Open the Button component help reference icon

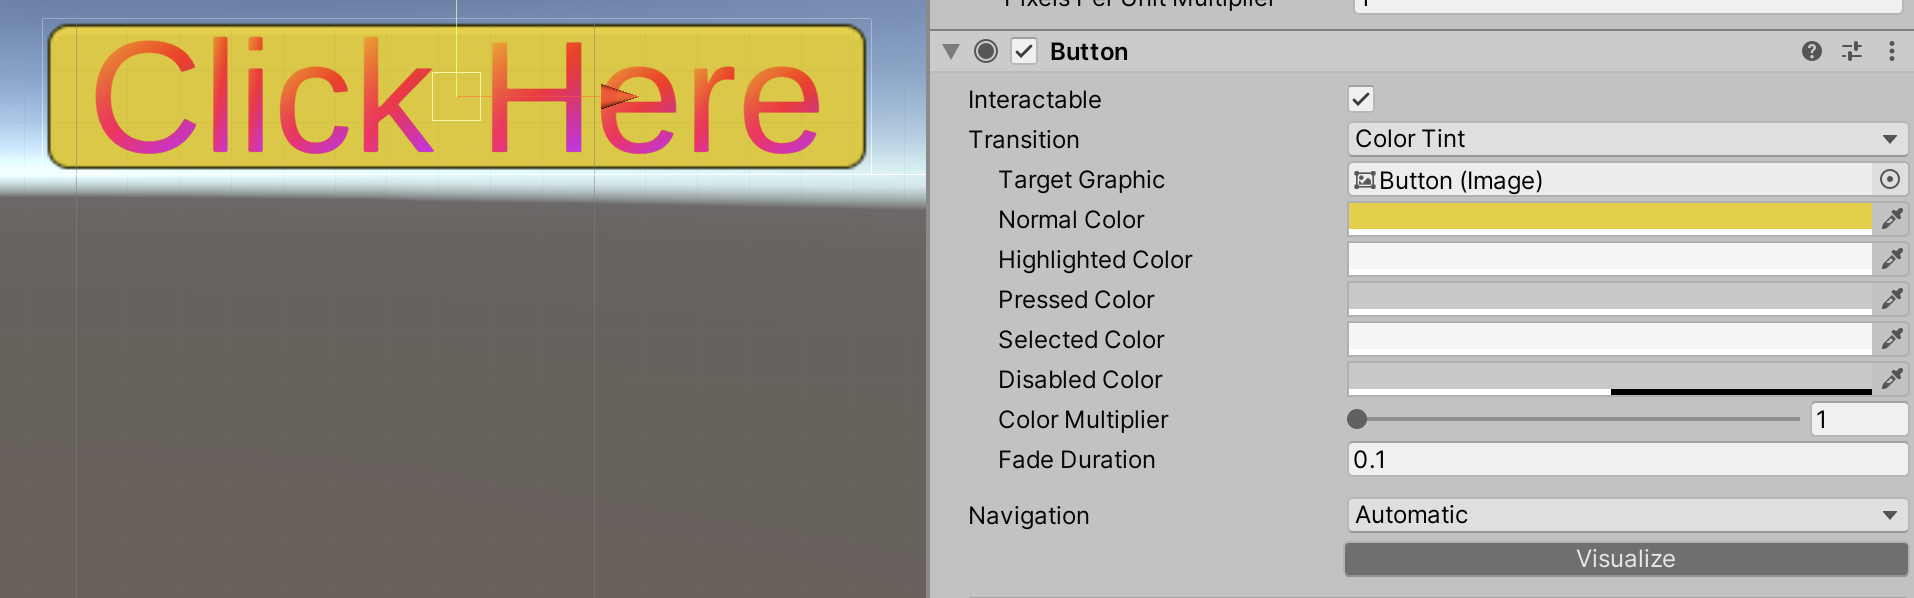click(x=1811, y=51)
